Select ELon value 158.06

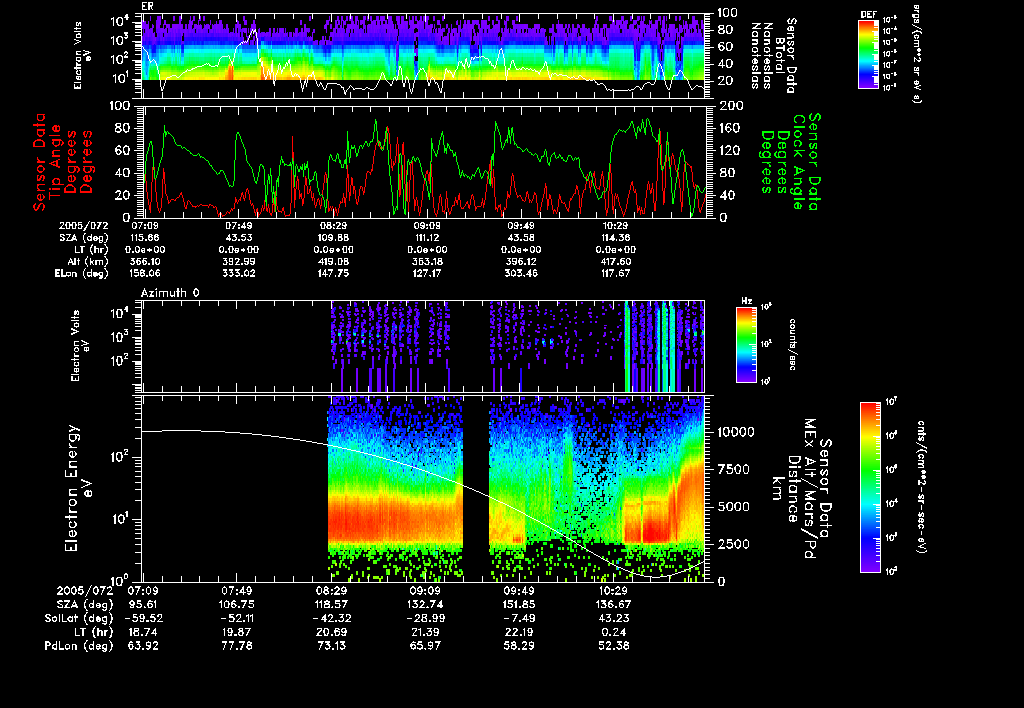point(146,274)
